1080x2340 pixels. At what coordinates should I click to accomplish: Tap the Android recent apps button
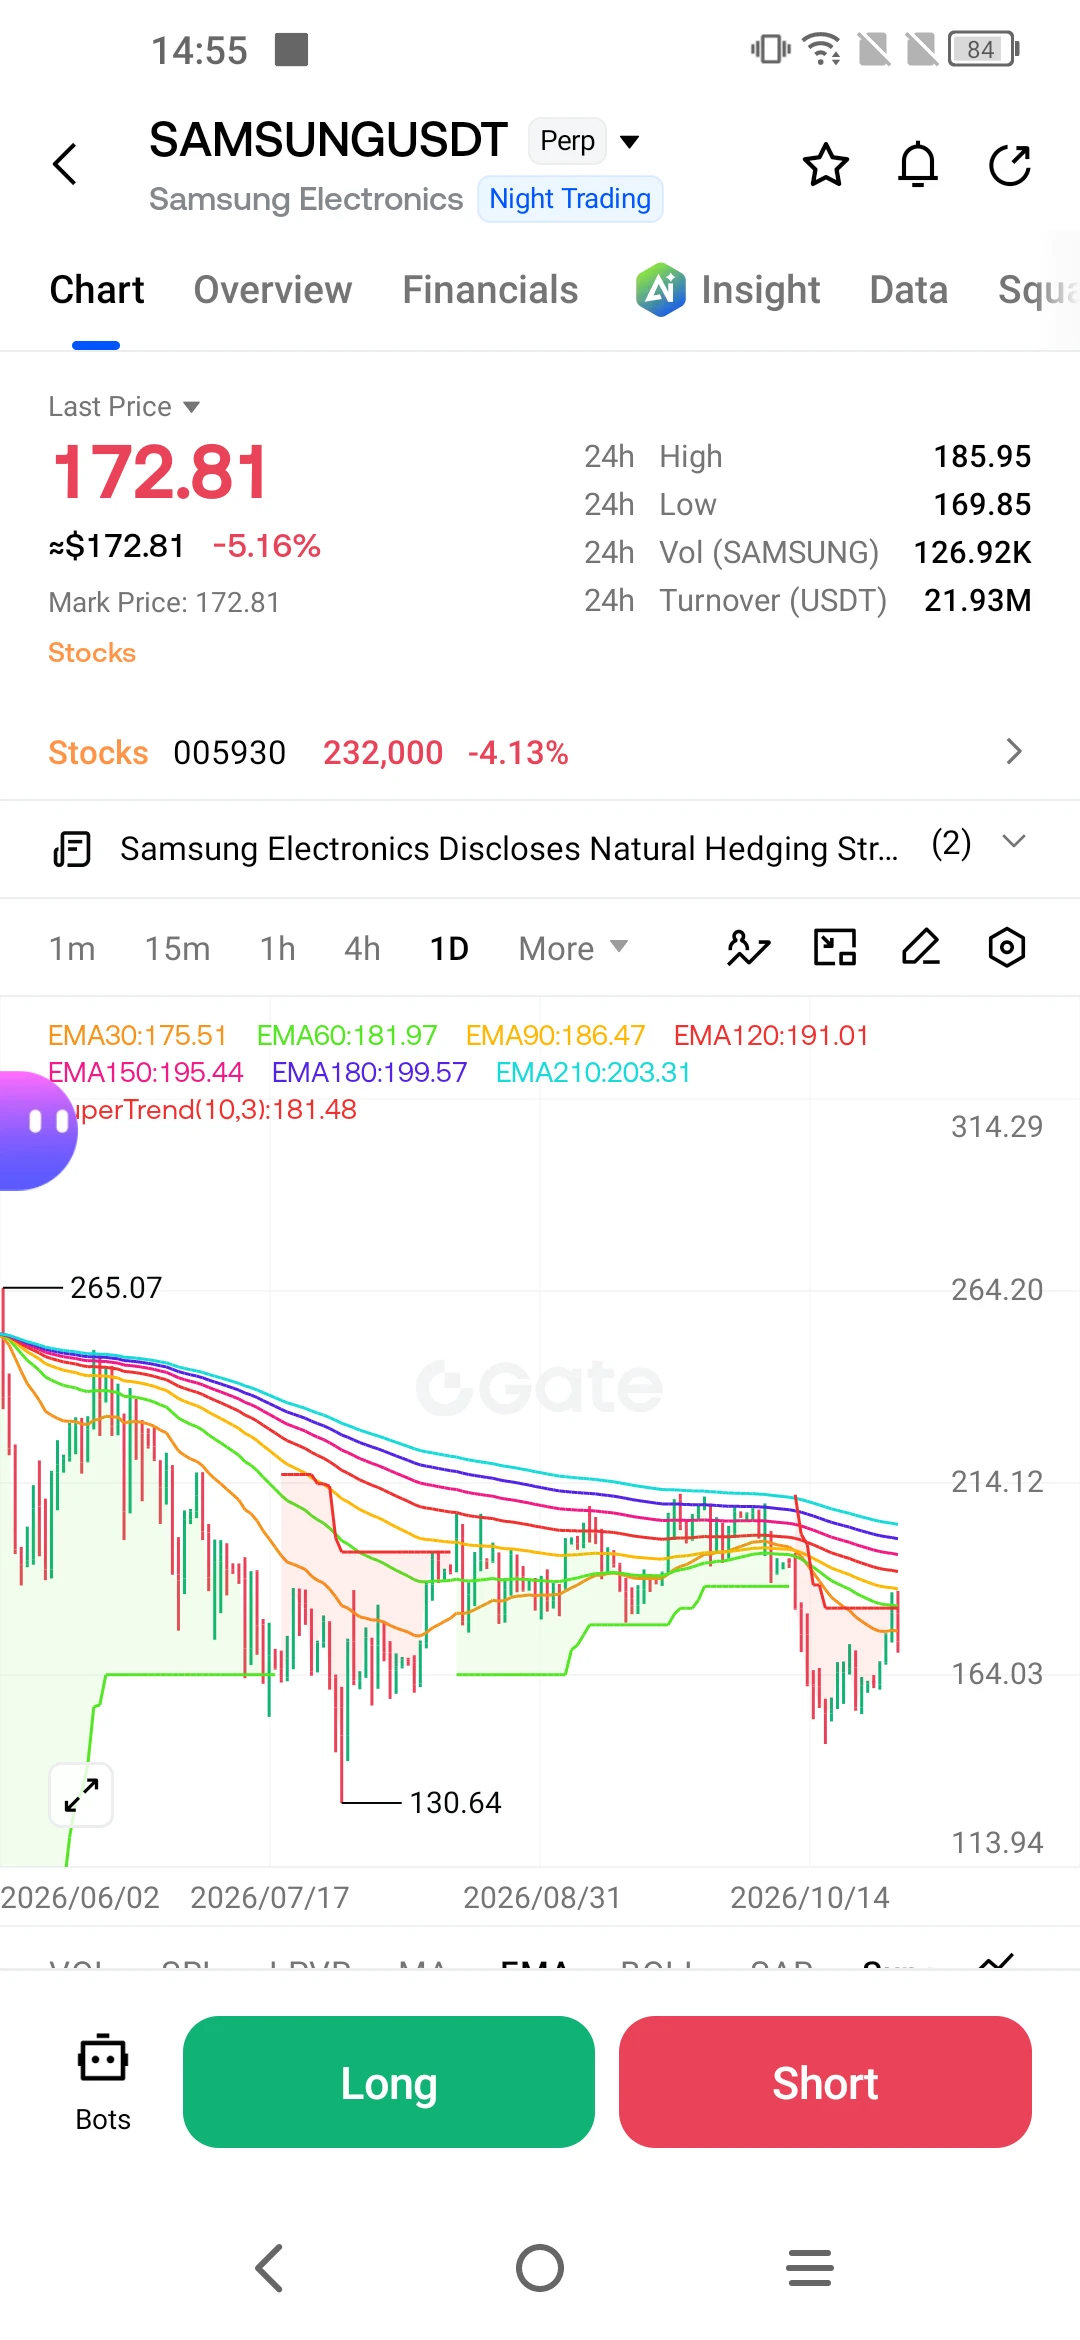pyautogui.click(x=810, y=2267)
